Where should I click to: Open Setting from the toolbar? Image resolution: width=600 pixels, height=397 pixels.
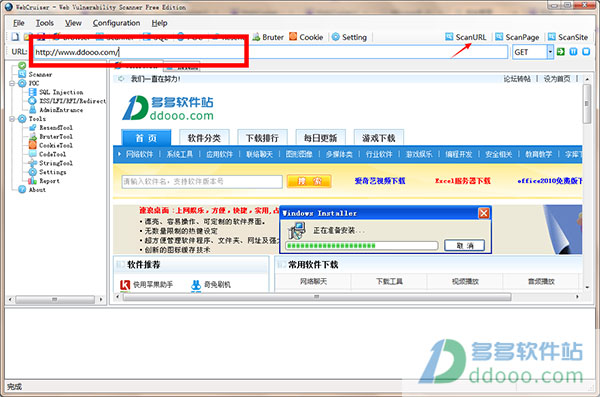tap(349, 37)
